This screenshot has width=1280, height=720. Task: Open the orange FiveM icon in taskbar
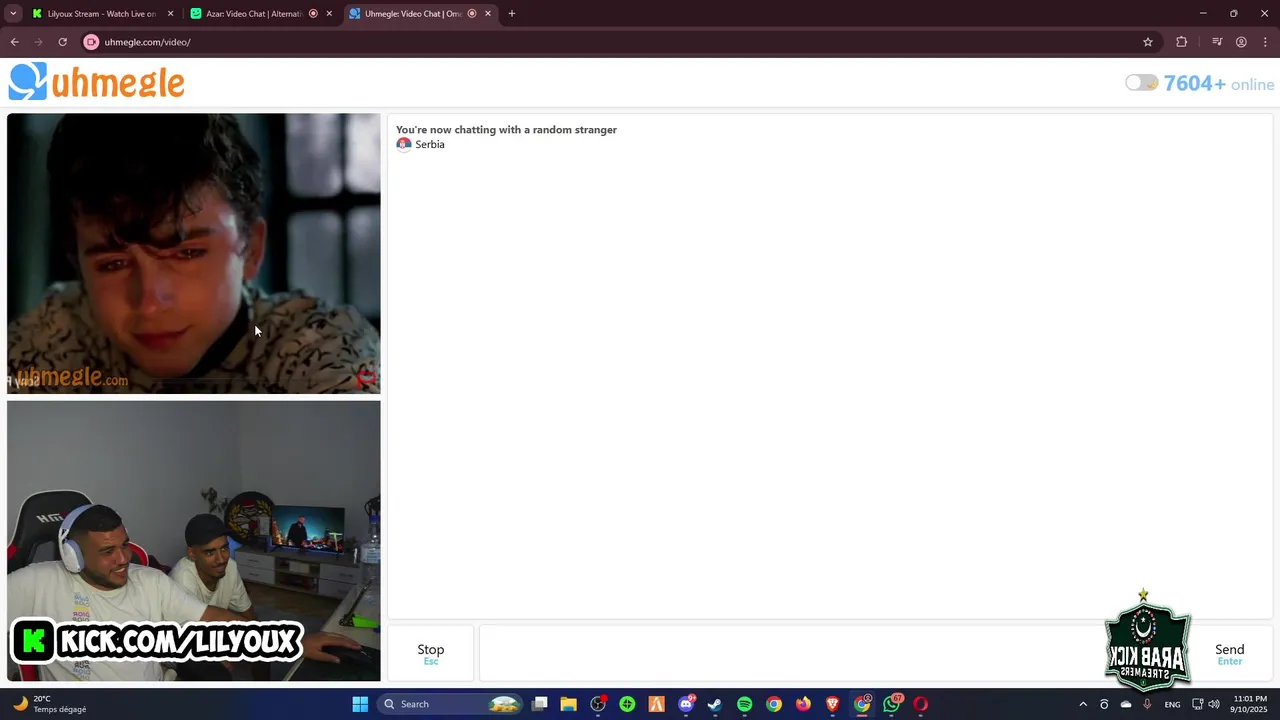[657, 704]
